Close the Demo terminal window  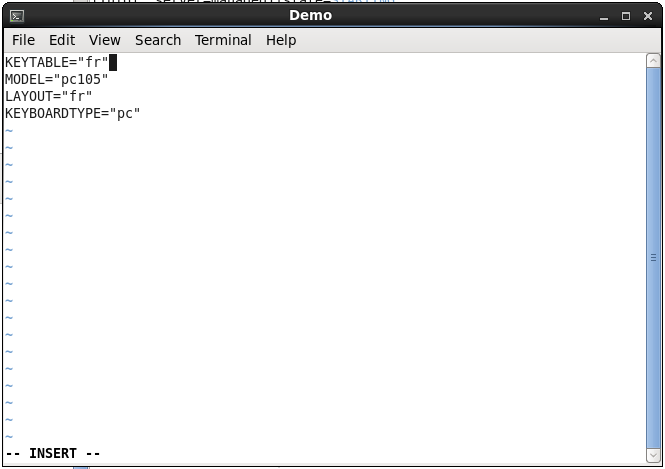click(x=647, y=16)
